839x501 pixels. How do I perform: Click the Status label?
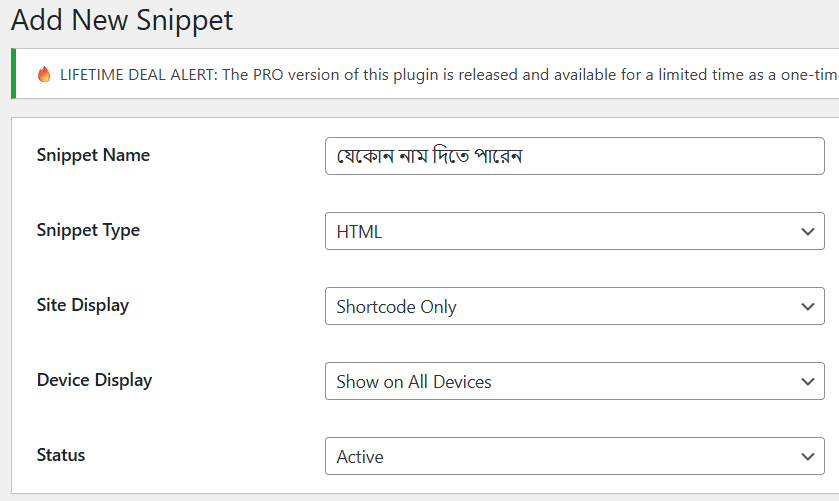(61, 455)
